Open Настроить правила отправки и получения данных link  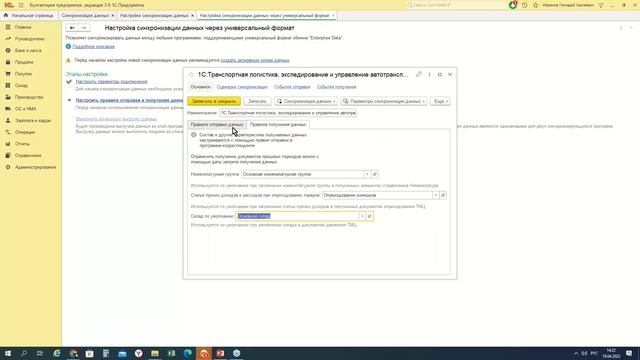(129, 100)
